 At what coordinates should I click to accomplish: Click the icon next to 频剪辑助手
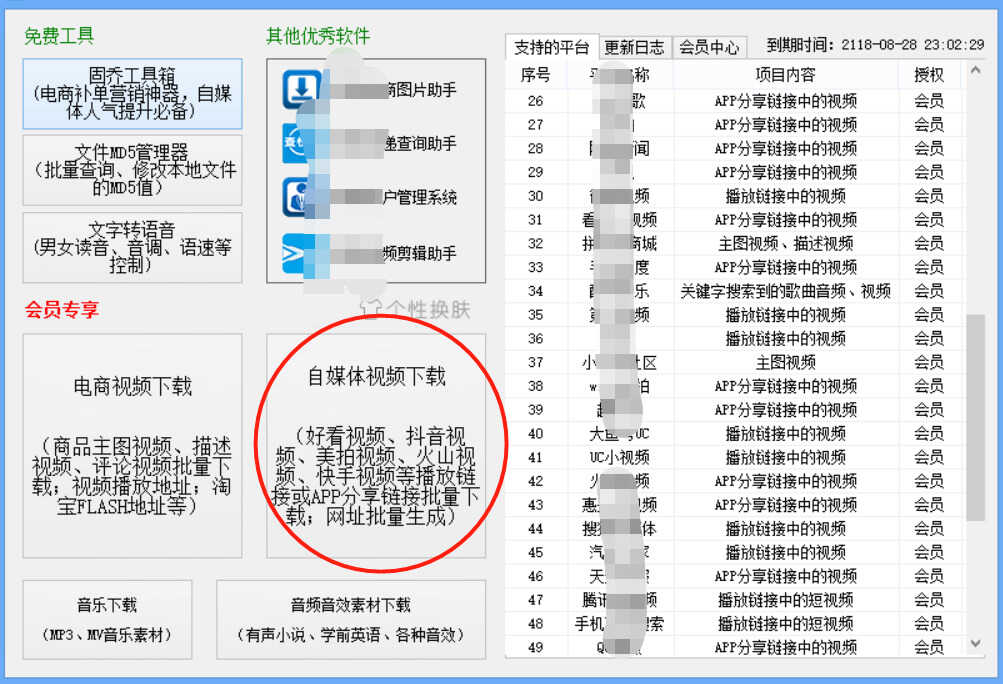click(x=298, y=253)
